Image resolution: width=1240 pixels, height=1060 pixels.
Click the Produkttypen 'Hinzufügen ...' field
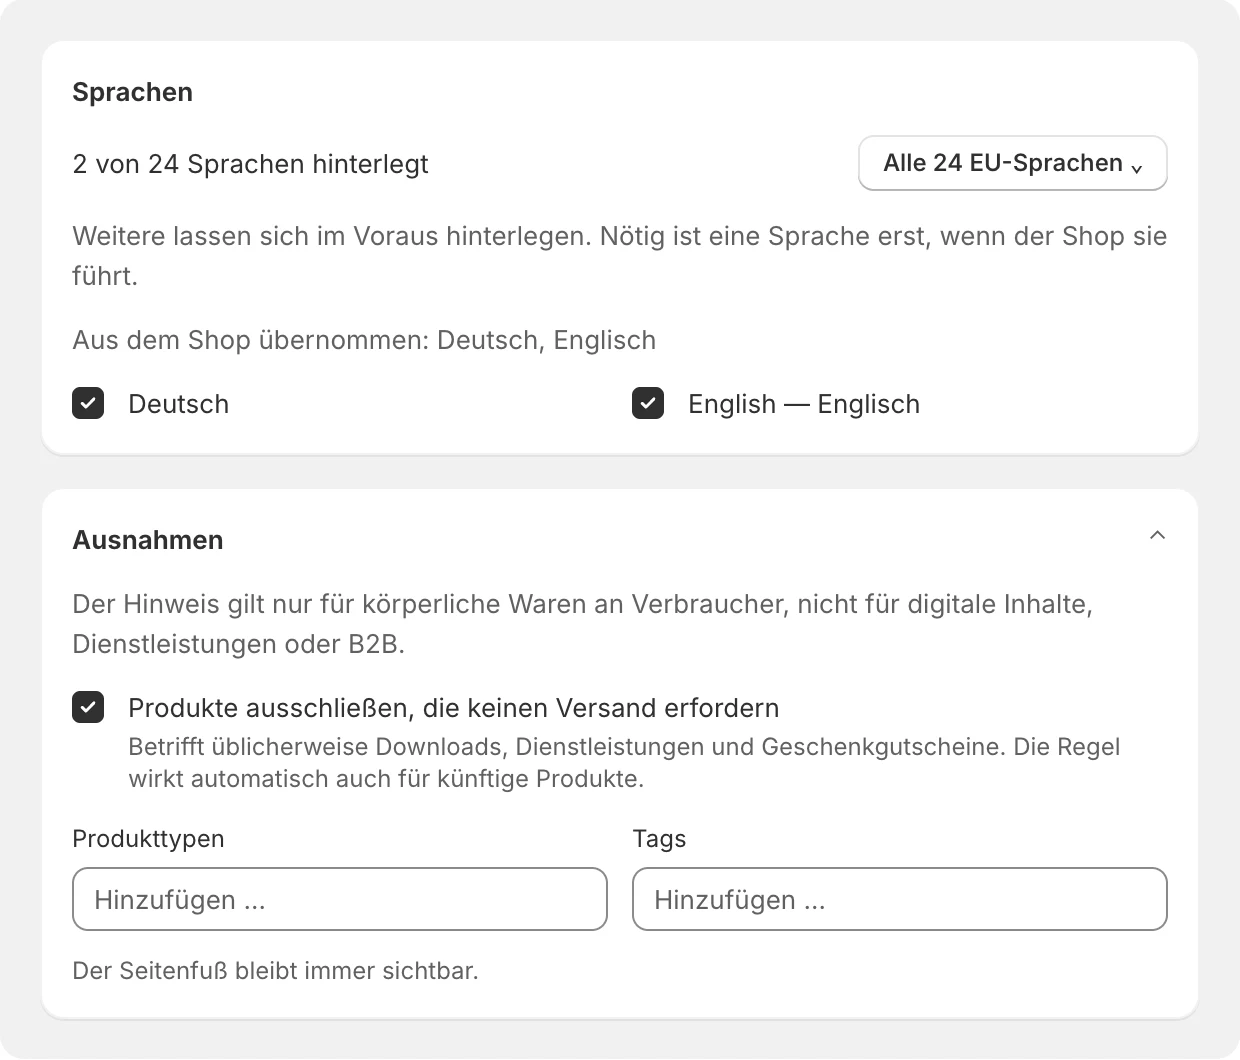340,899
